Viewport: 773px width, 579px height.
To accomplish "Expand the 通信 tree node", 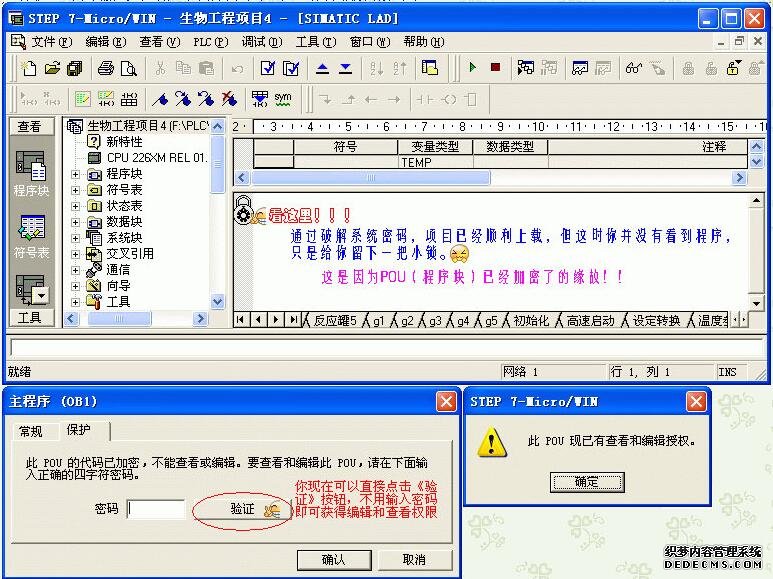I will click(x=75, y=270).
